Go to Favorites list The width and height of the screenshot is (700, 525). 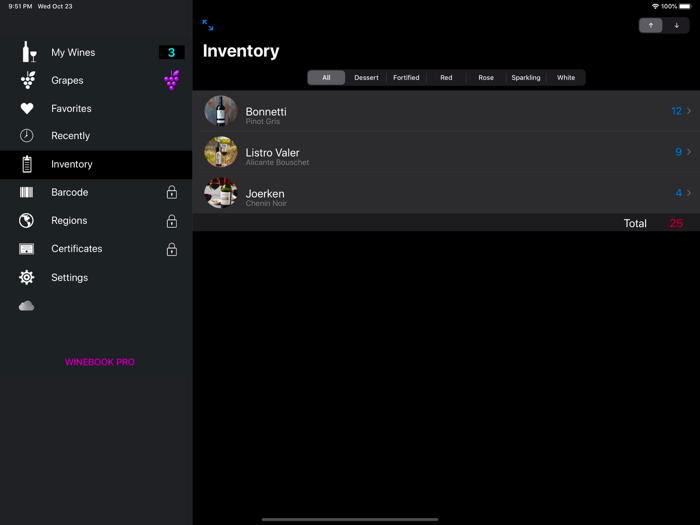pos(96,108)
